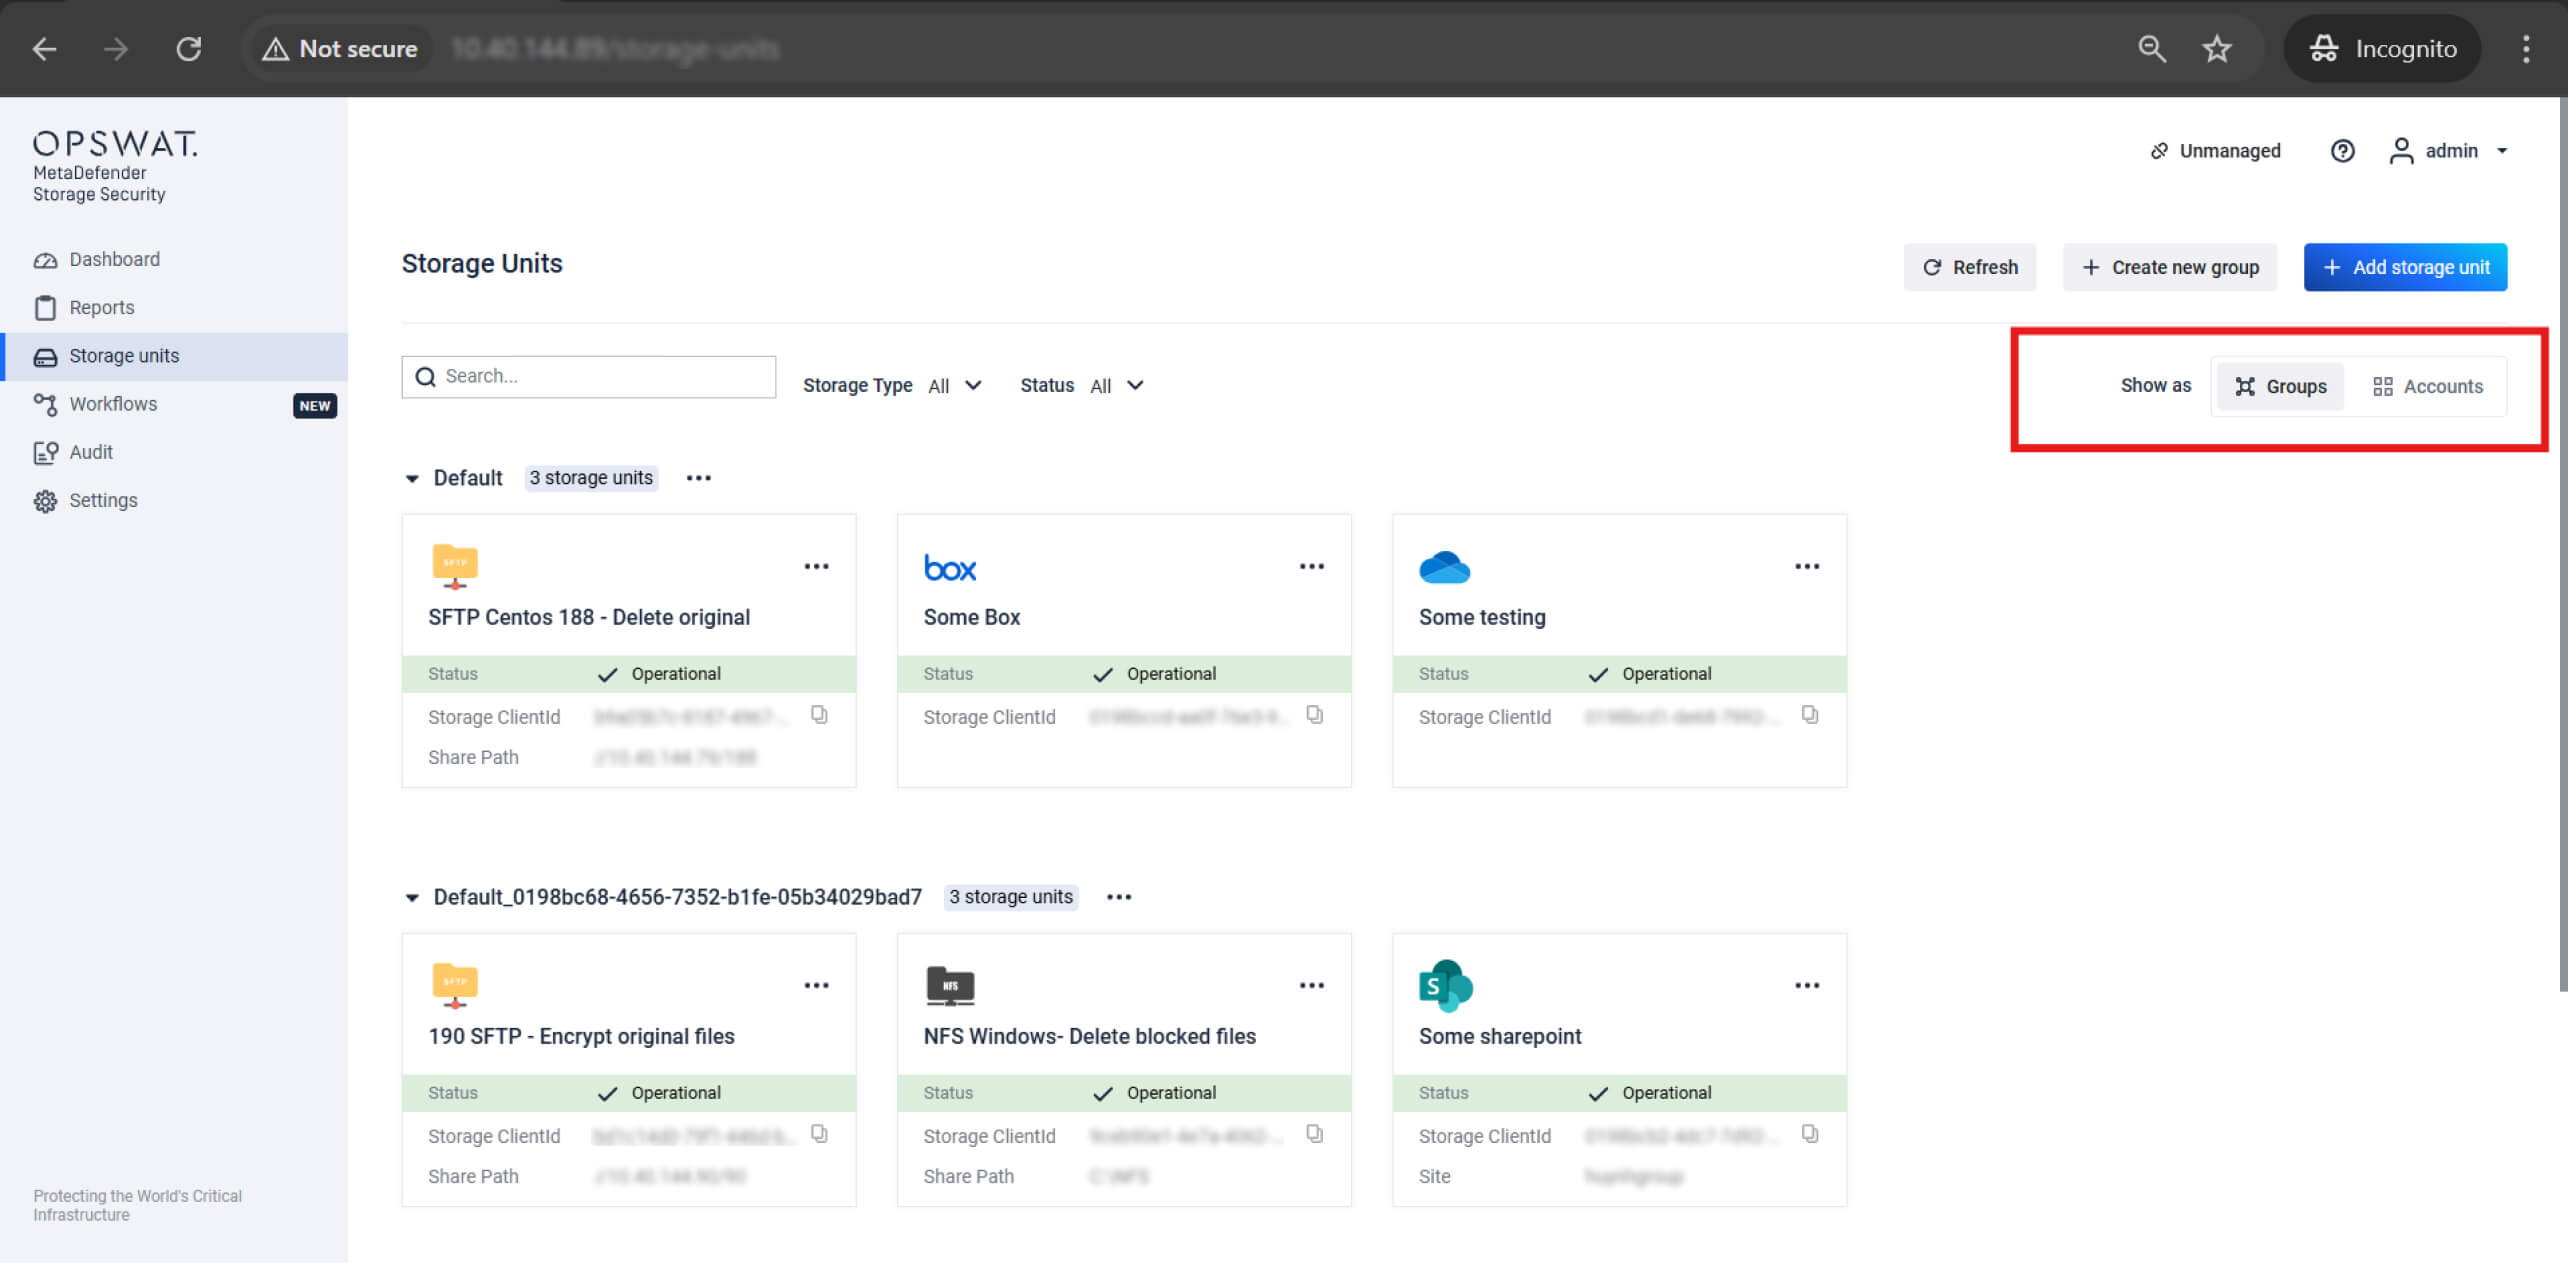This screenshot has width=2568, height=1263.
Task: Open options menu for Some testing card
Action: pyautogui.click(x=1806, y=566)
